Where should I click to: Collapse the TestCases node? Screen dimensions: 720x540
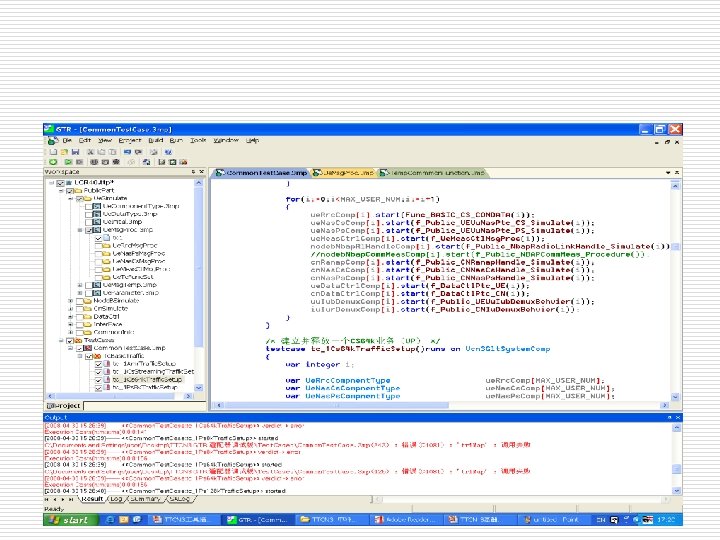61,340
